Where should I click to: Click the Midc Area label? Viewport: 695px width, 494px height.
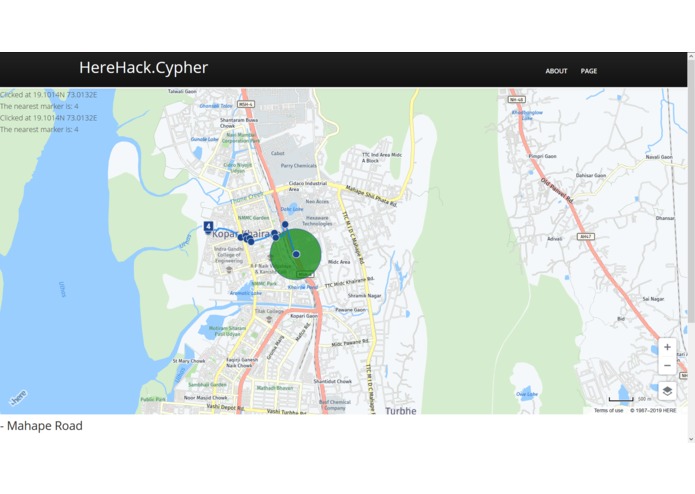[339, 262]
